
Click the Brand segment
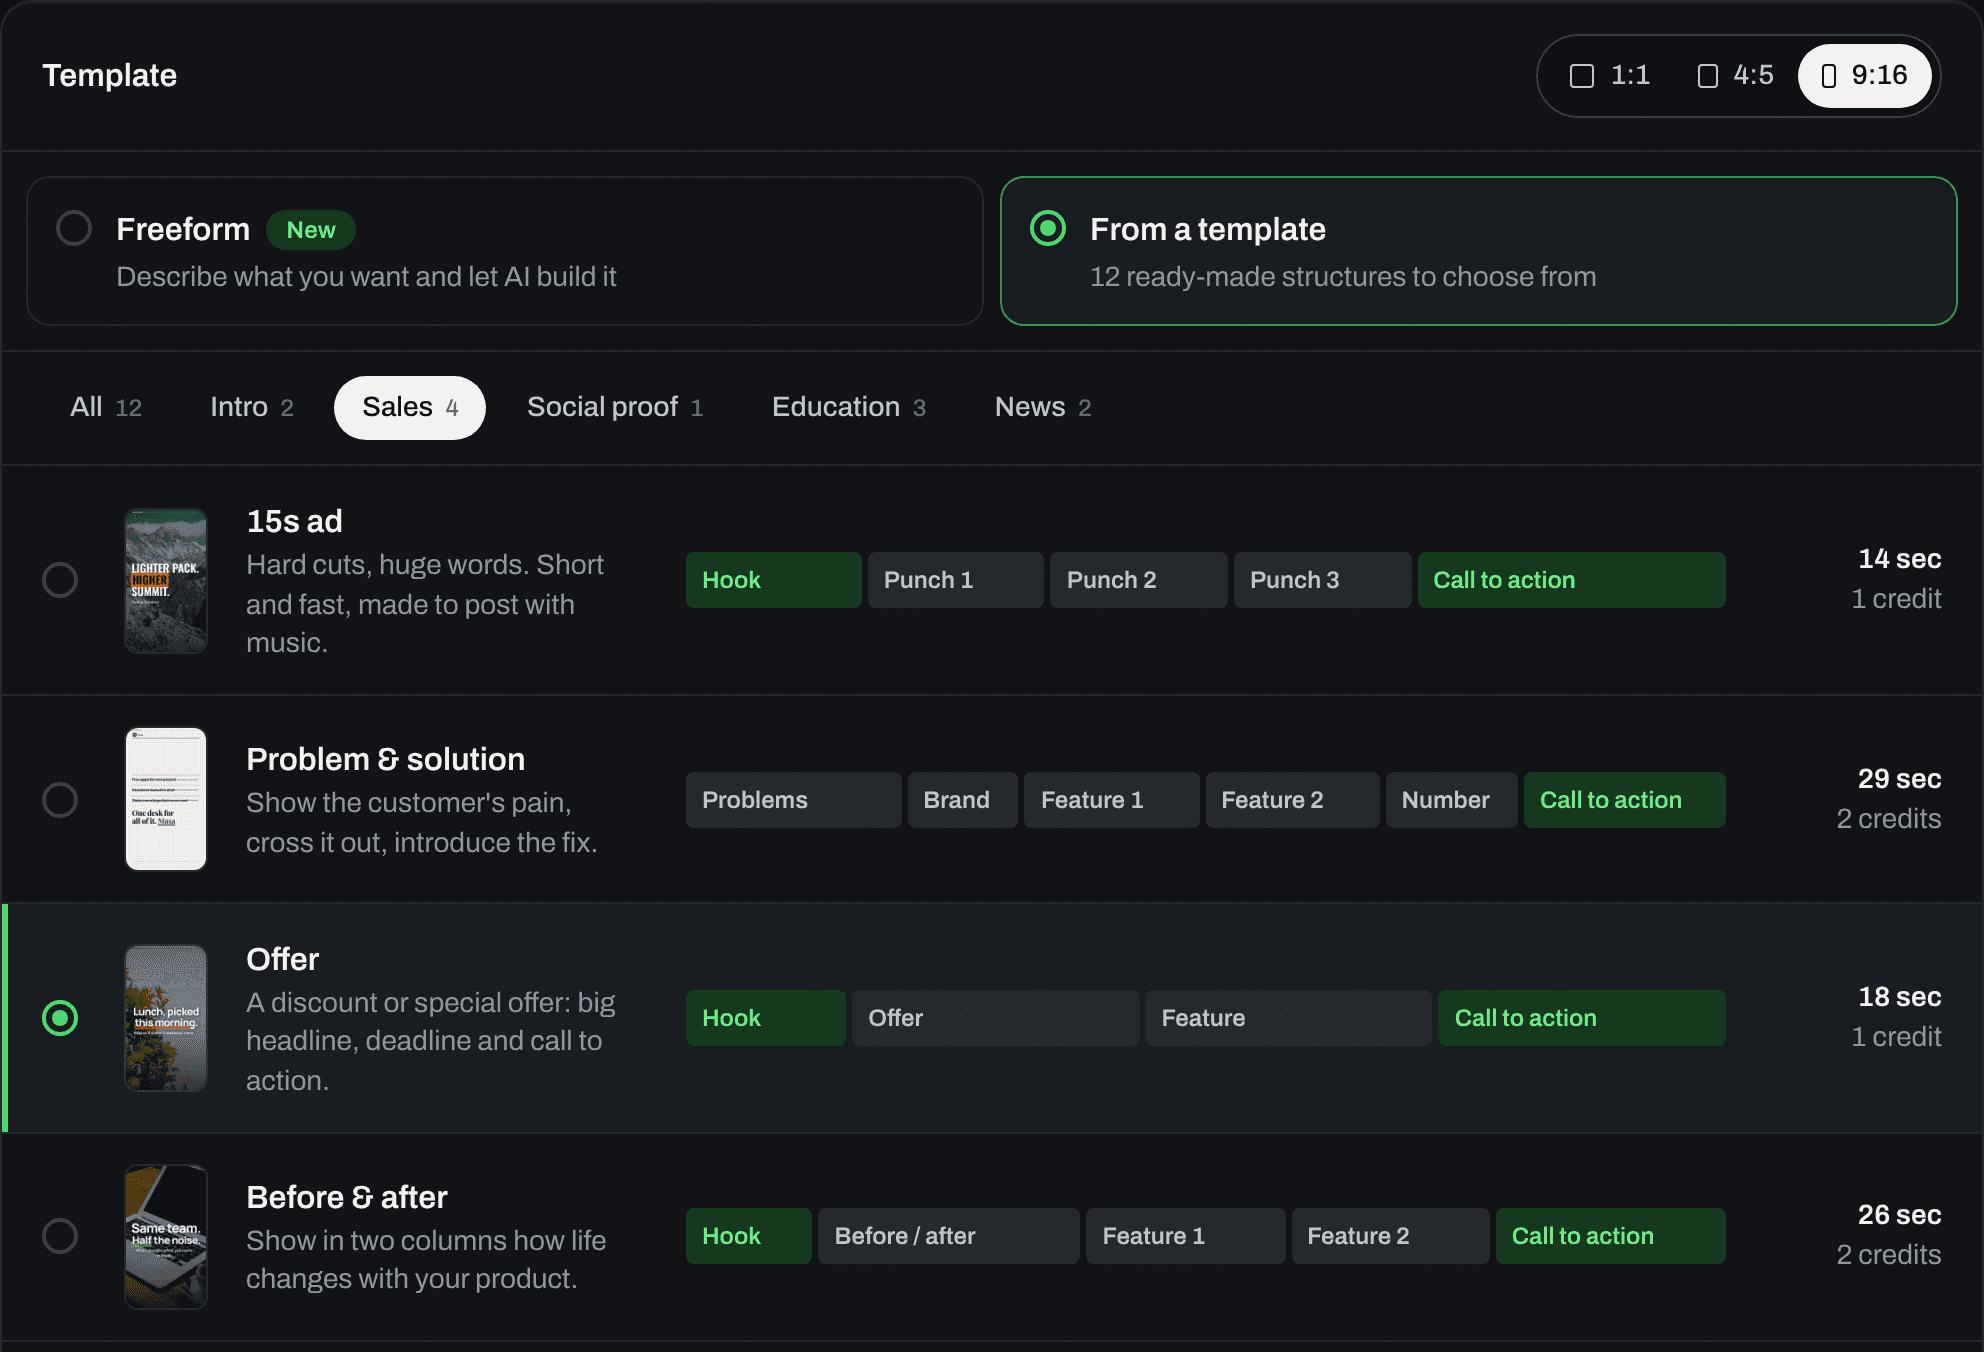pos(963,800)
